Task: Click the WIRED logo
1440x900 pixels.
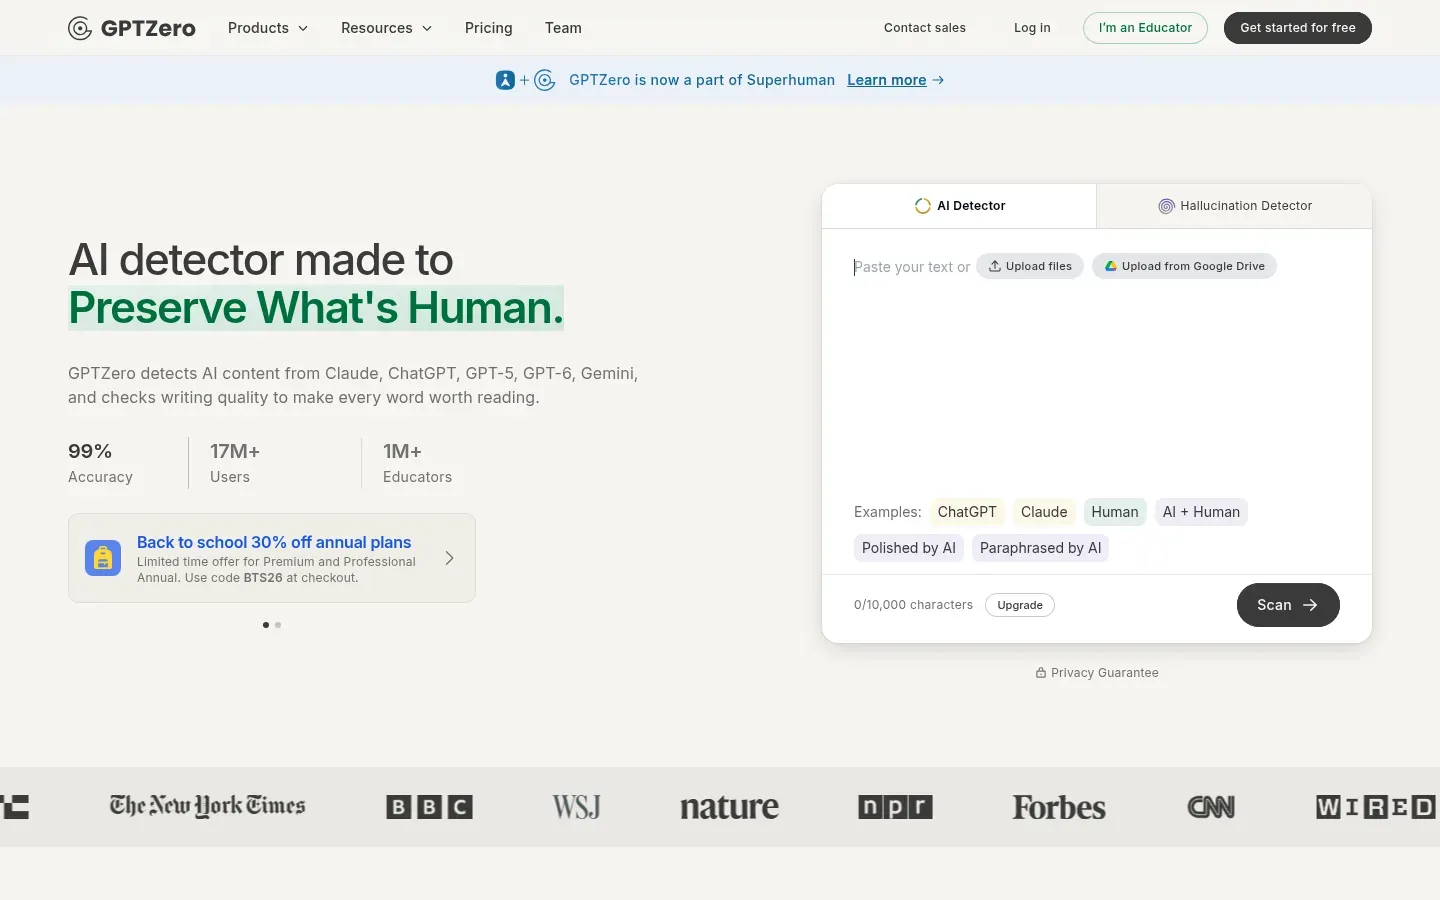Action: 1376,807
